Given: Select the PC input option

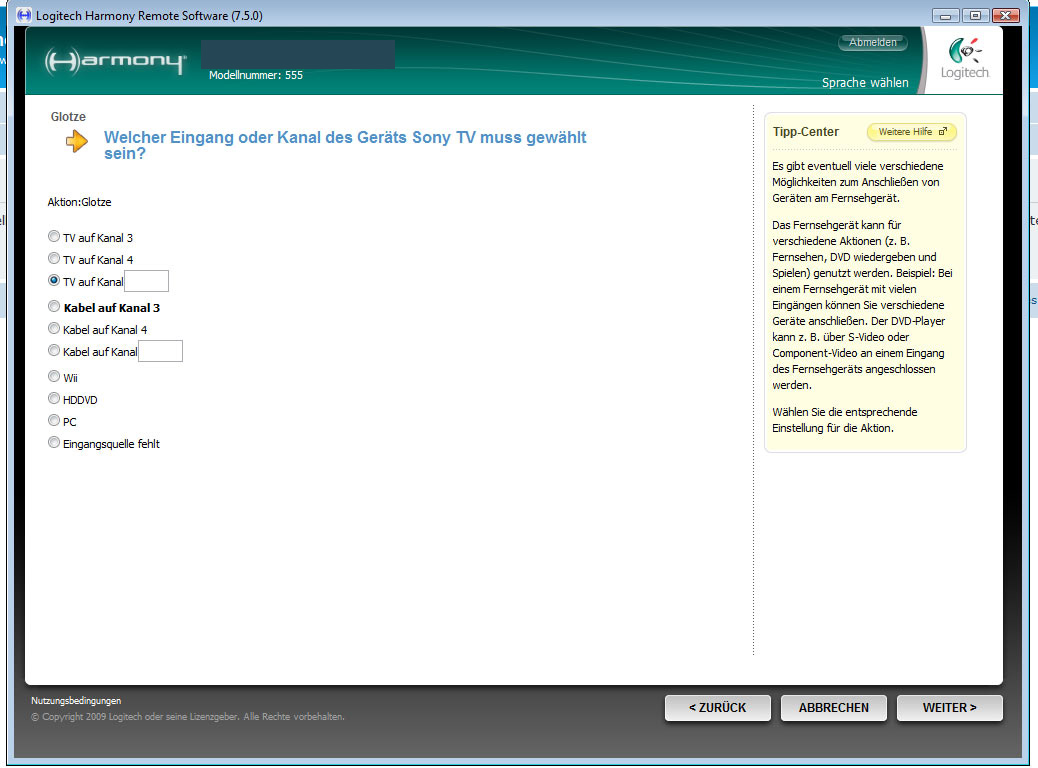Looking at the screenshot, I should tap(54, 420).
